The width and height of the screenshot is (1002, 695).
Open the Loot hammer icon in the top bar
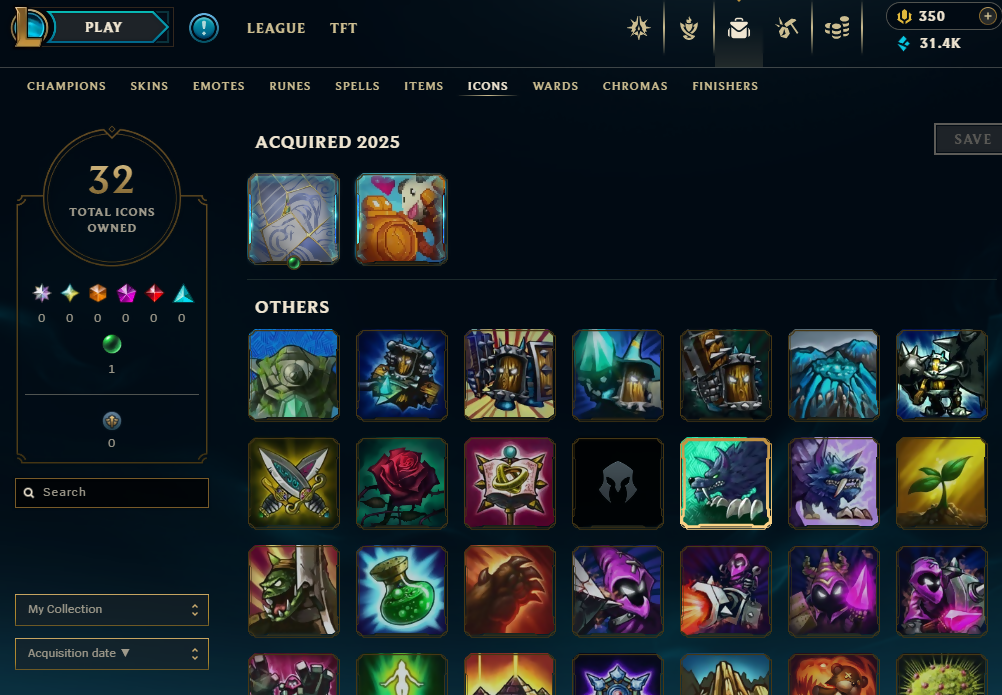[787, 28]
